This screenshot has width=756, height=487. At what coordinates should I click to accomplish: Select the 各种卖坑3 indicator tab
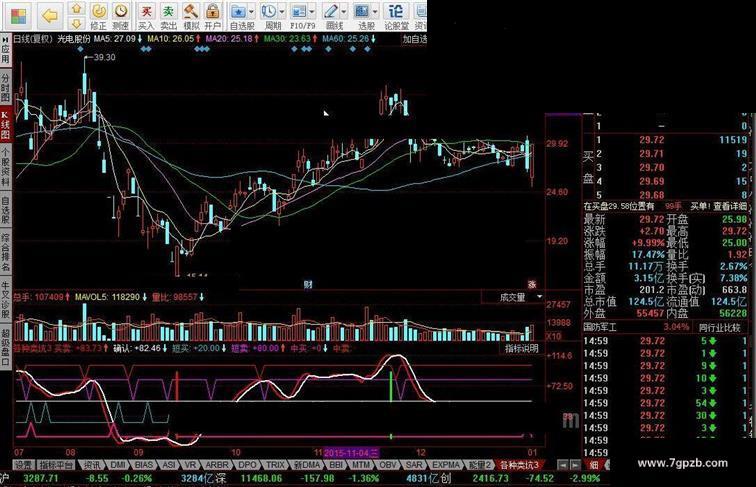[519, 465]
